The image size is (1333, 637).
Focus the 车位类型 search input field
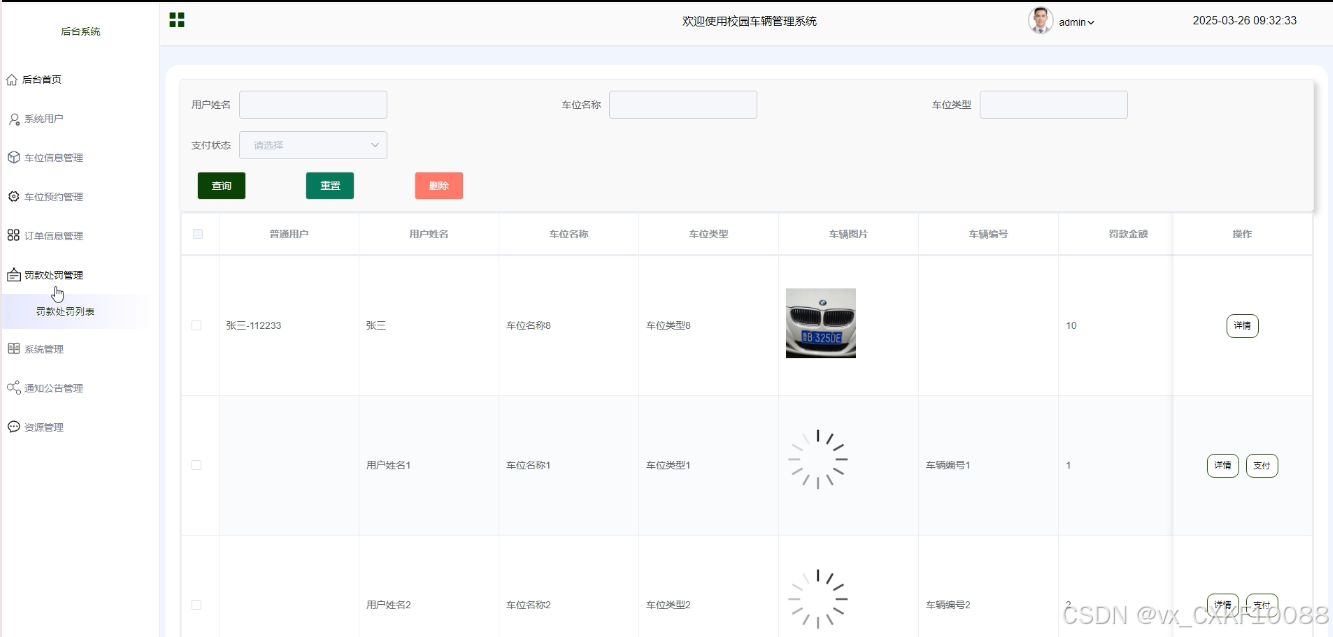(1054, 105)
